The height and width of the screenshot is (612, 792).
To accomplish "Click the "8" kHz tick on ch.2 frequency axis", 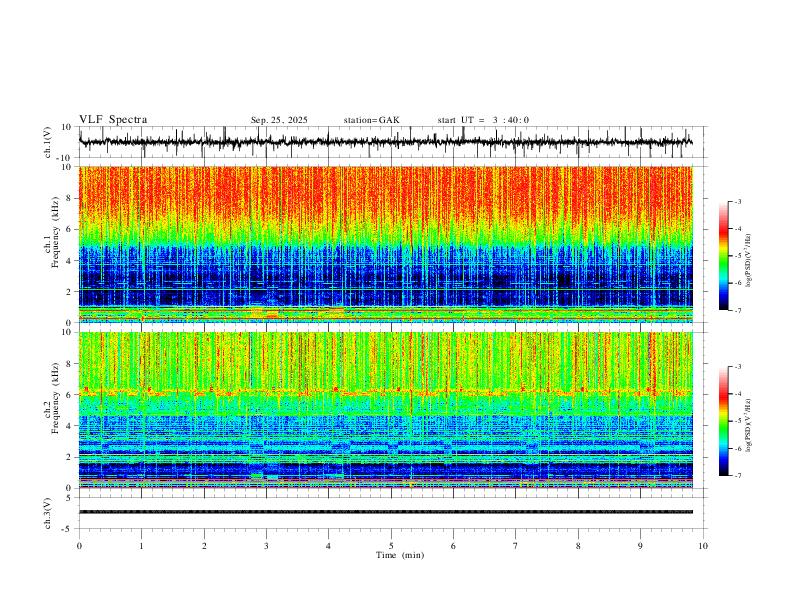I will [x=70, y=364].
